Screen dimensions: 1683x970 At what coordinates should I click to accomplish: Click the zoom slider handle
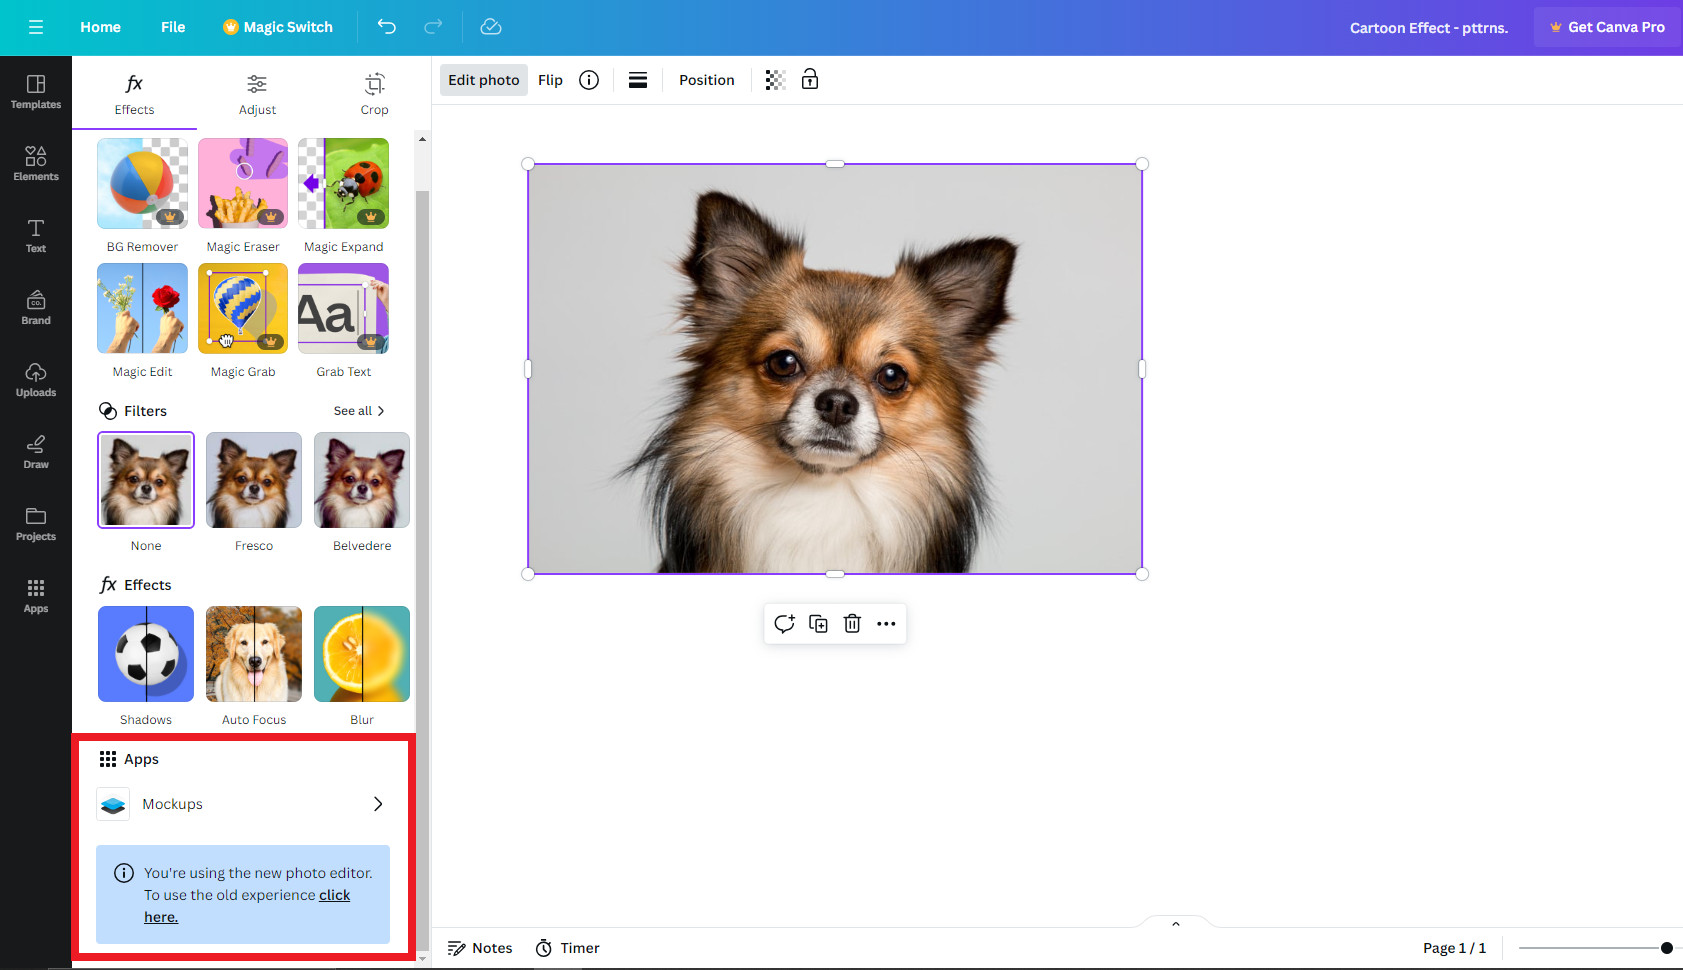(1666, 948)
